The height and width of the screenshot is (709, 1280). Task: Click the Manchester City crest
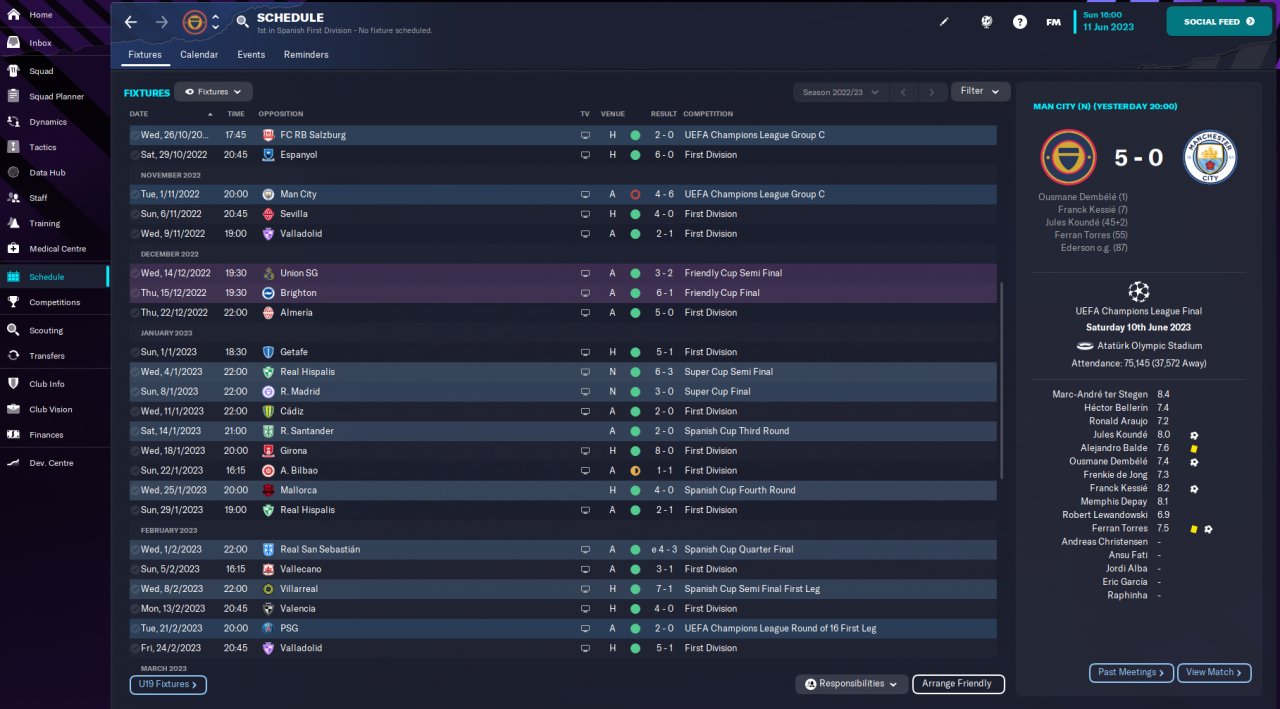tap(1210, 158)
